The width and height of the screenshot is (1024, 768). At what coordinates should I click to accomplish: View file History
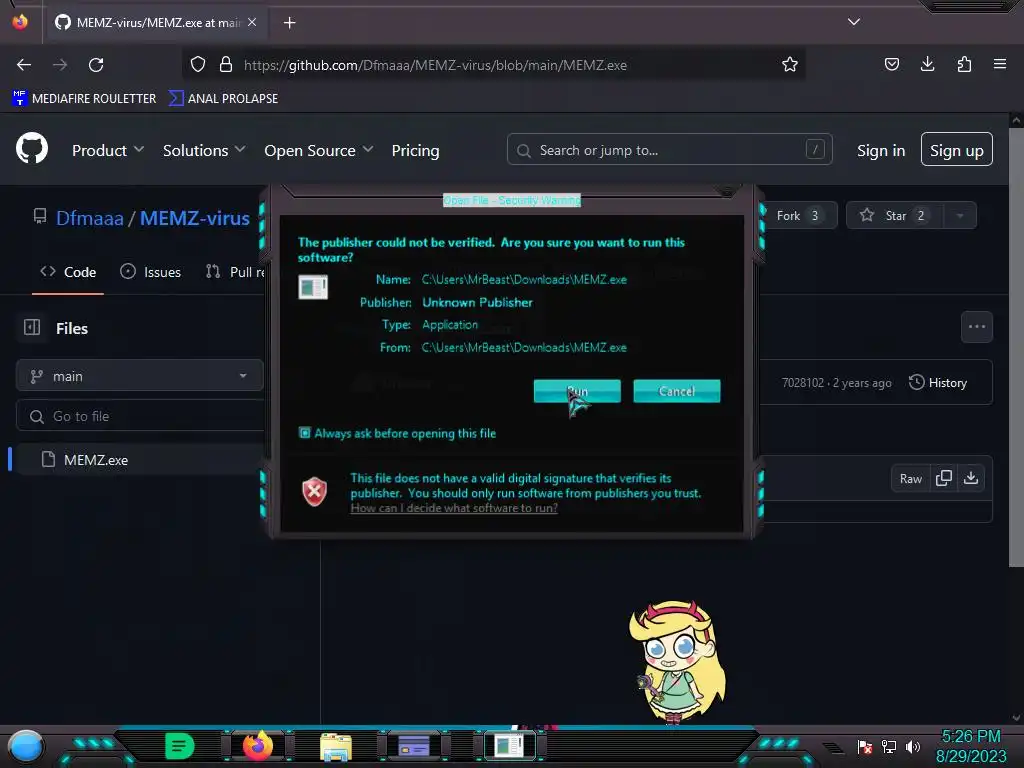pyautogui.click(x=938, y=383)
